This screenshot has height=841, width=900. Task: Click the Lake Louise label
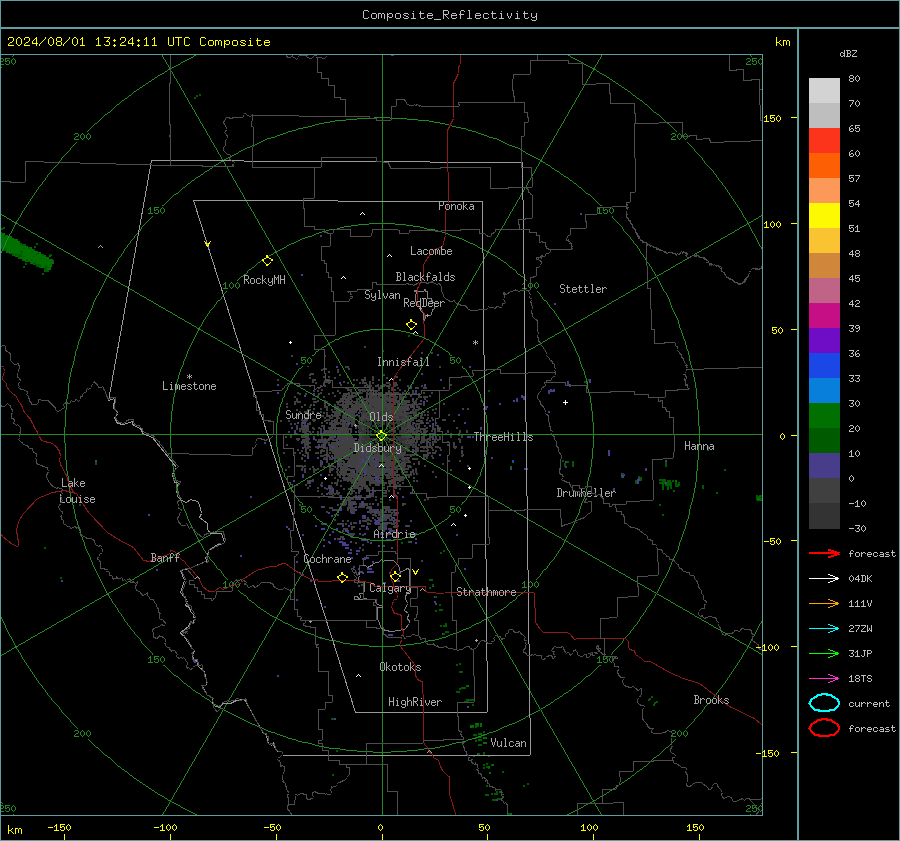(77, 491)
